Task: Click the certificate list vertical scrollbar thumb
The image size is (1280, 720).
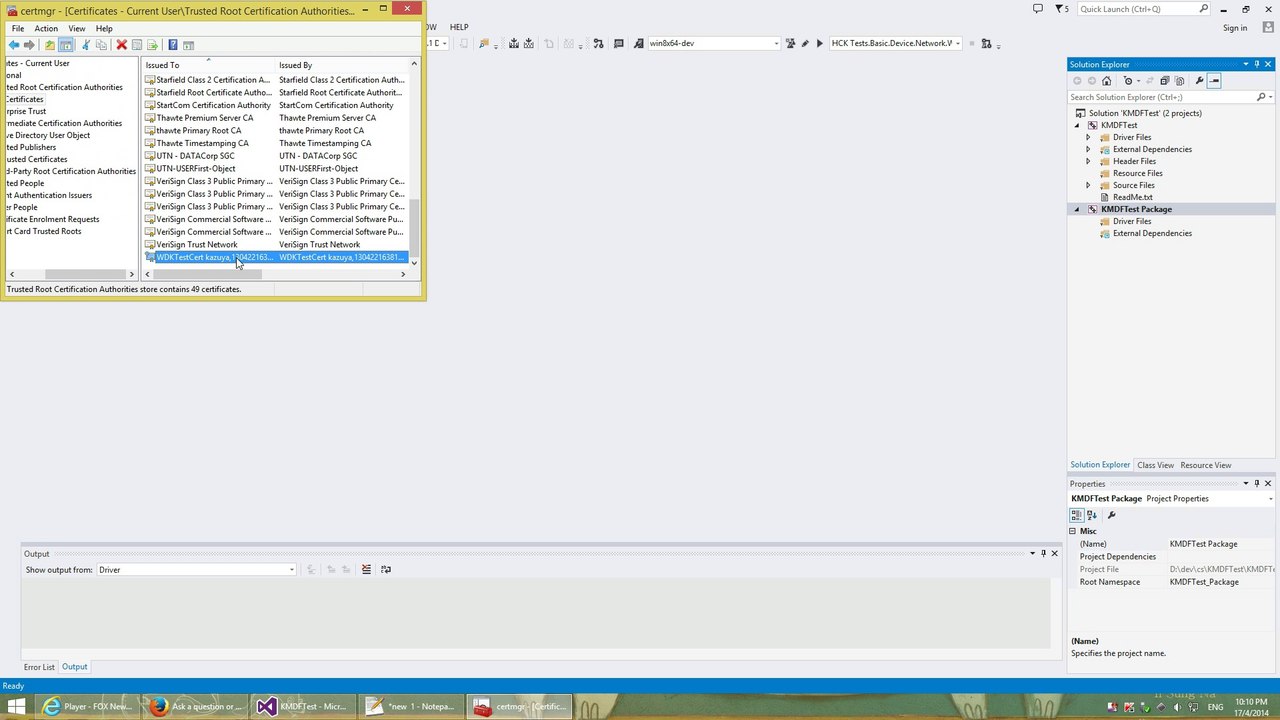Action: click(x=414, y=227)
